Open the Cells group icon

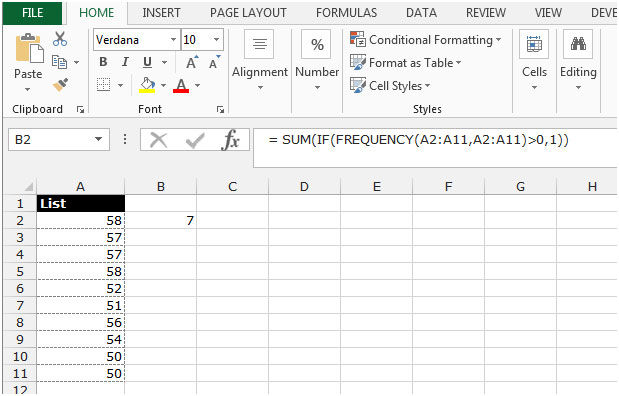[534, 44]
